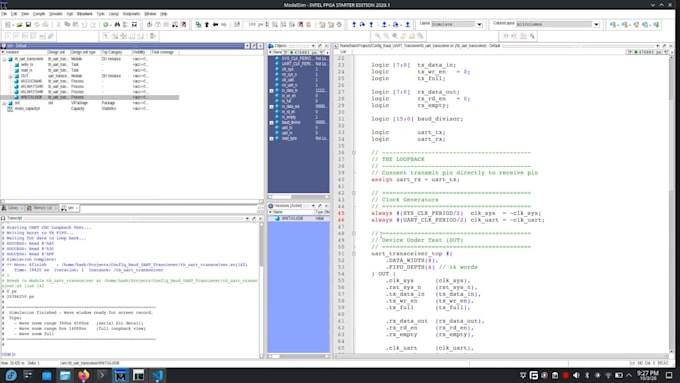680x383 pixels.
Task: Click the Run simulation icon
Action: [275, 25]
